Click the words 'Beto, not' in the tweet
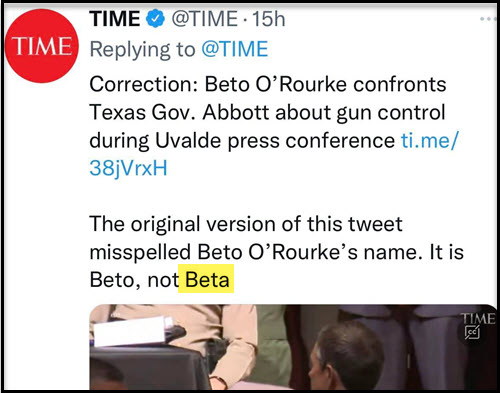Image resolution: width=500 pixels, height=393 pixels. pyautogui.click(x=134, y=280)
